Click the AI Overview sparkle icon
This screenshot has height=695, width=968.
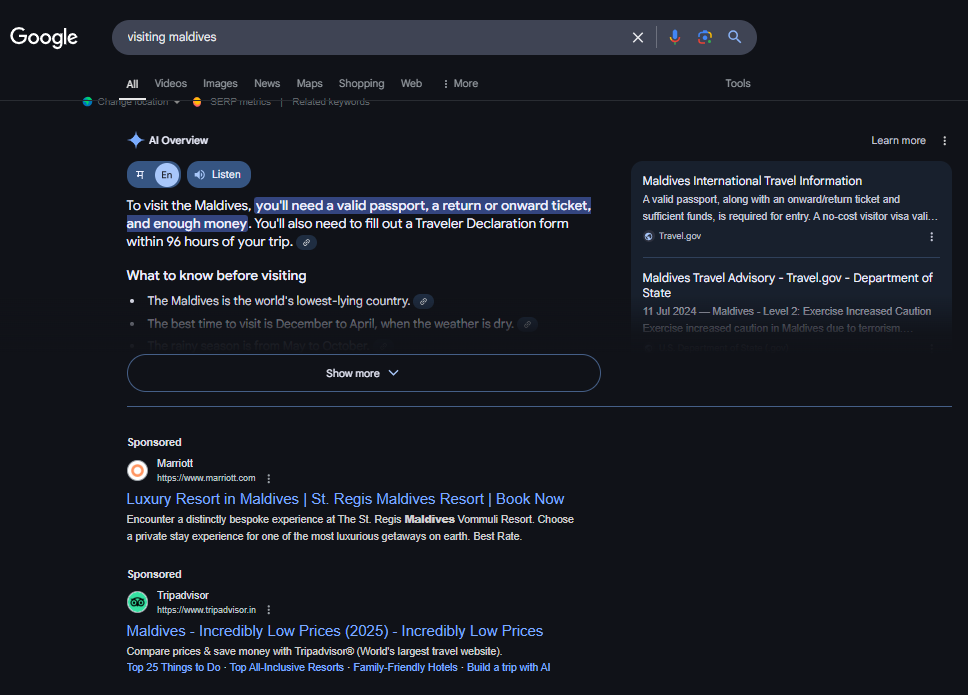click(x=136, y=140)
